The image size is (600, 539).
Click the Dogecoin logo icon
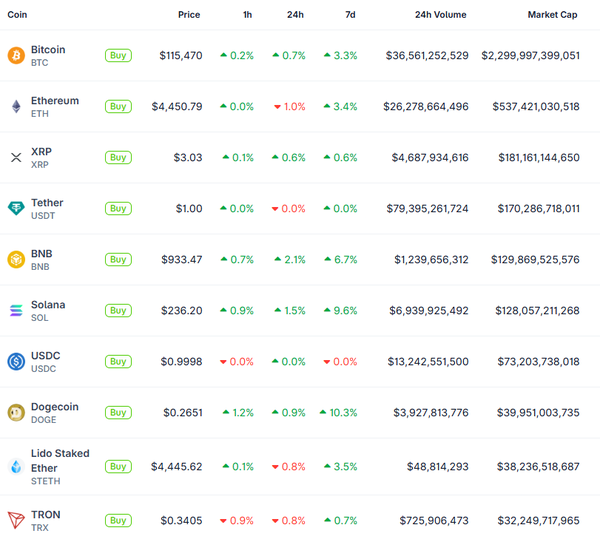click(x=16, y=412)
